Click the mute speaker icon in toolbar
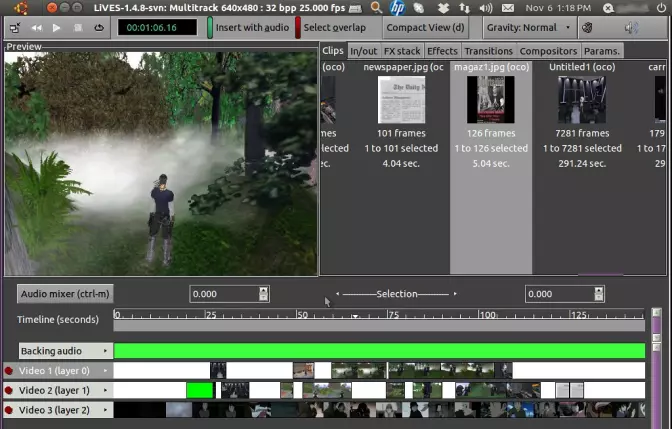This screenshot has width=672, height=429. (631, 28)
